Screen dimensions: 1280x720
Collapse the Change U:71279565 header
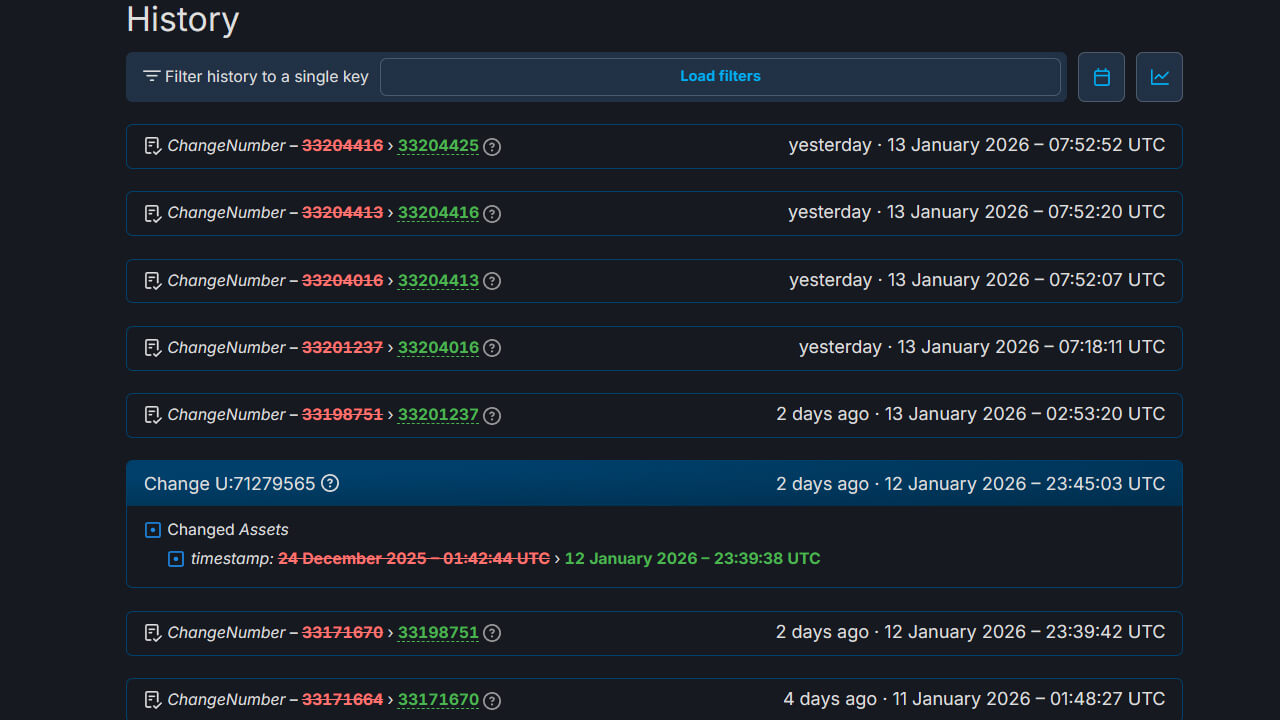(654, 484)
